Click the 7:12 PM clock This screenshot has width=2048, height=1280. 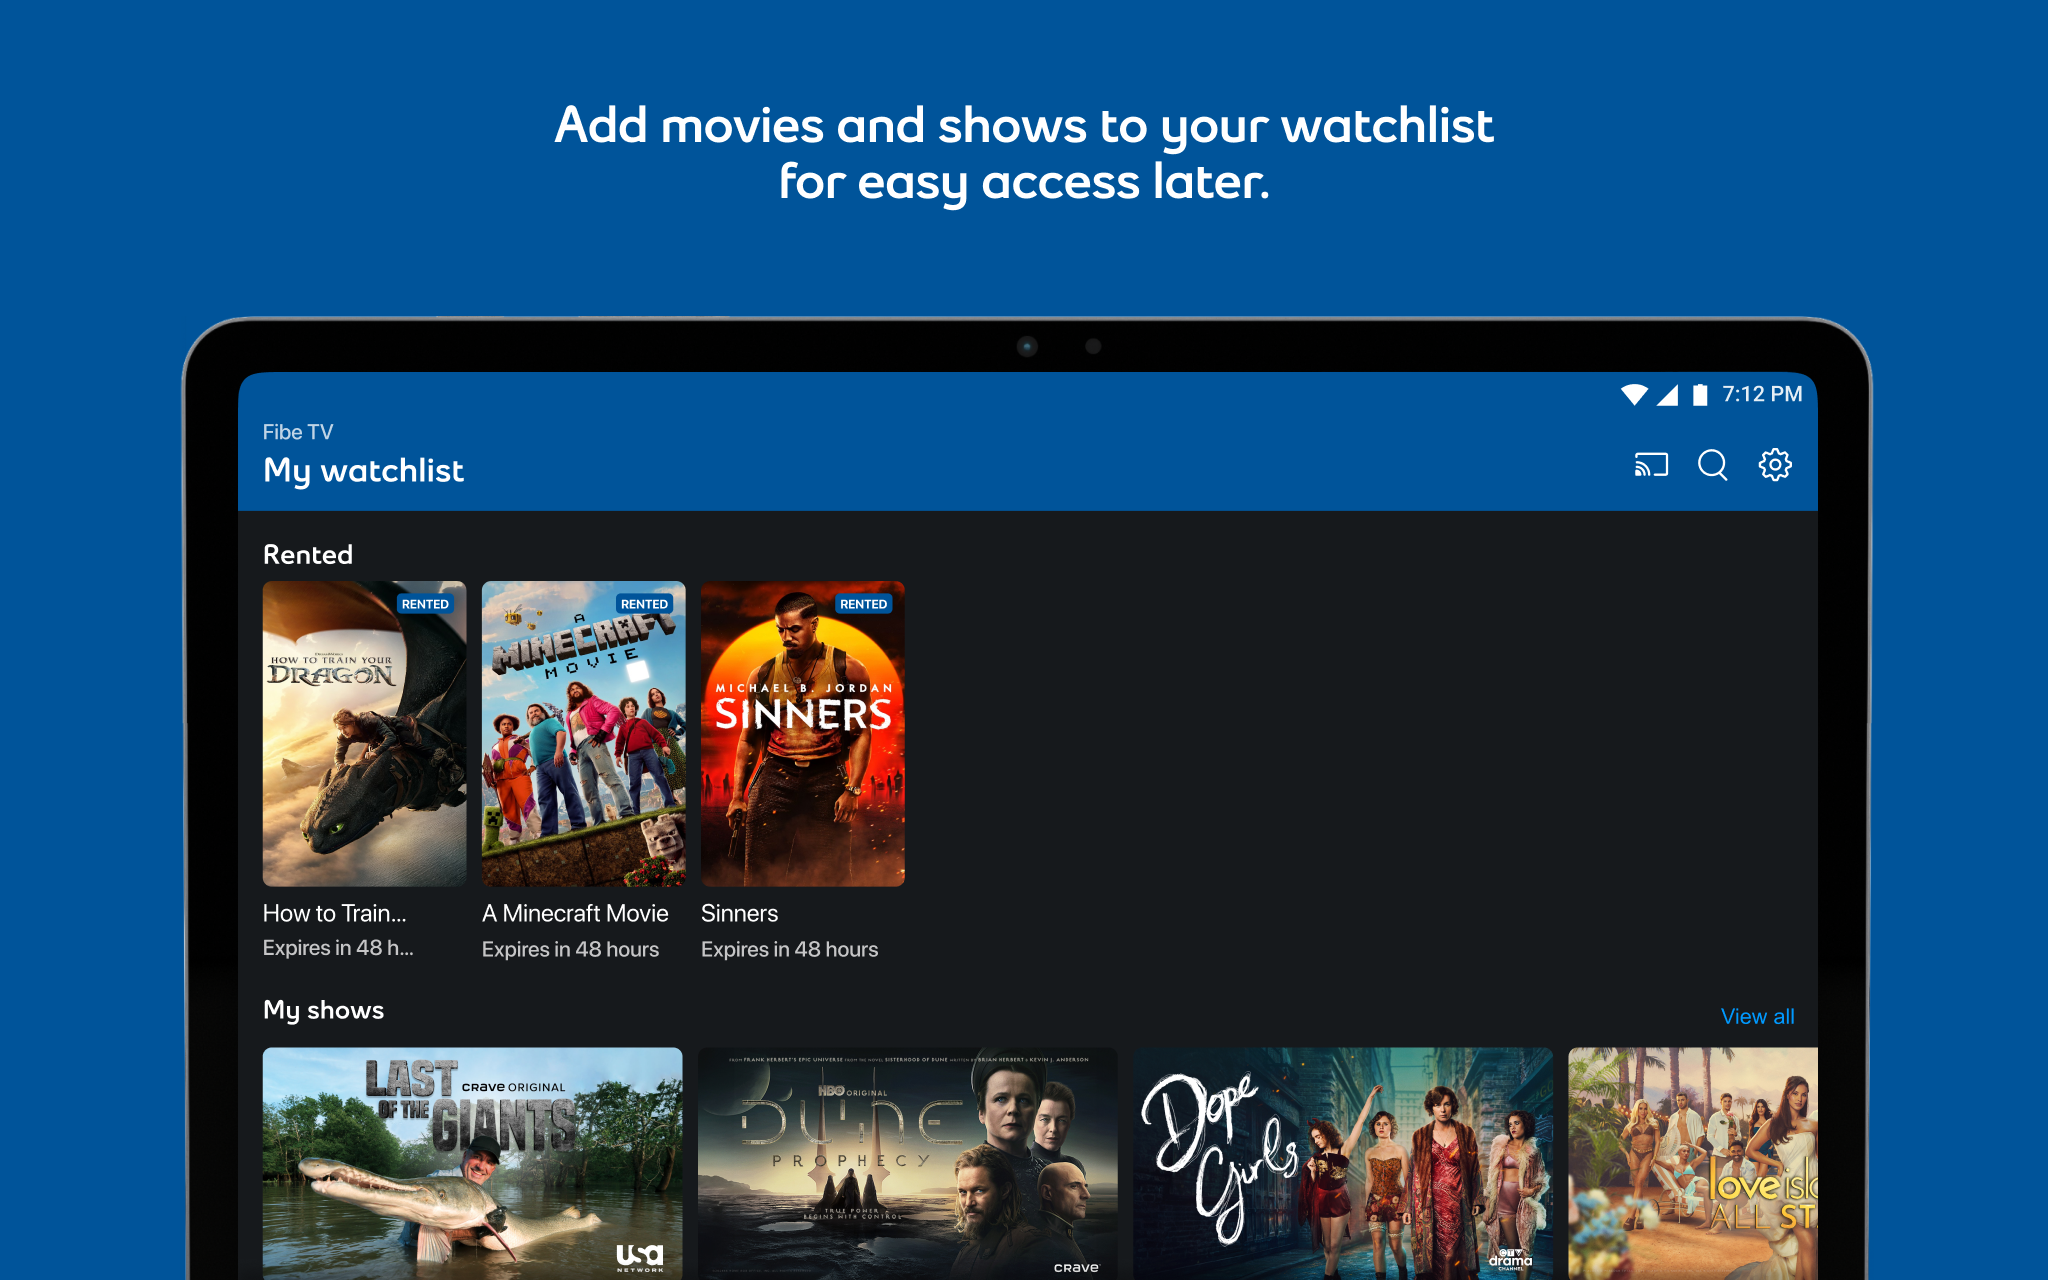click(1762, 394)
